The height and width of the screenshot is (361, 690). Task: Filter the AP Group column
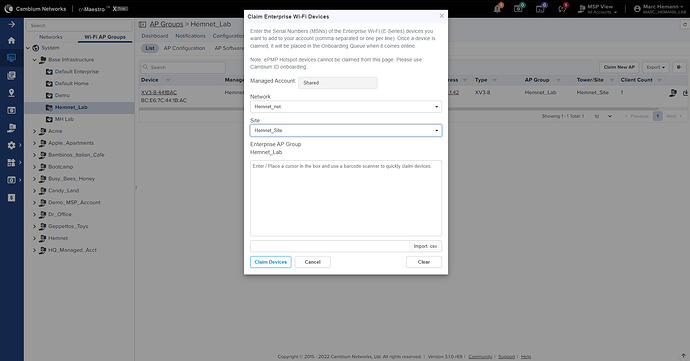[558, 80]
